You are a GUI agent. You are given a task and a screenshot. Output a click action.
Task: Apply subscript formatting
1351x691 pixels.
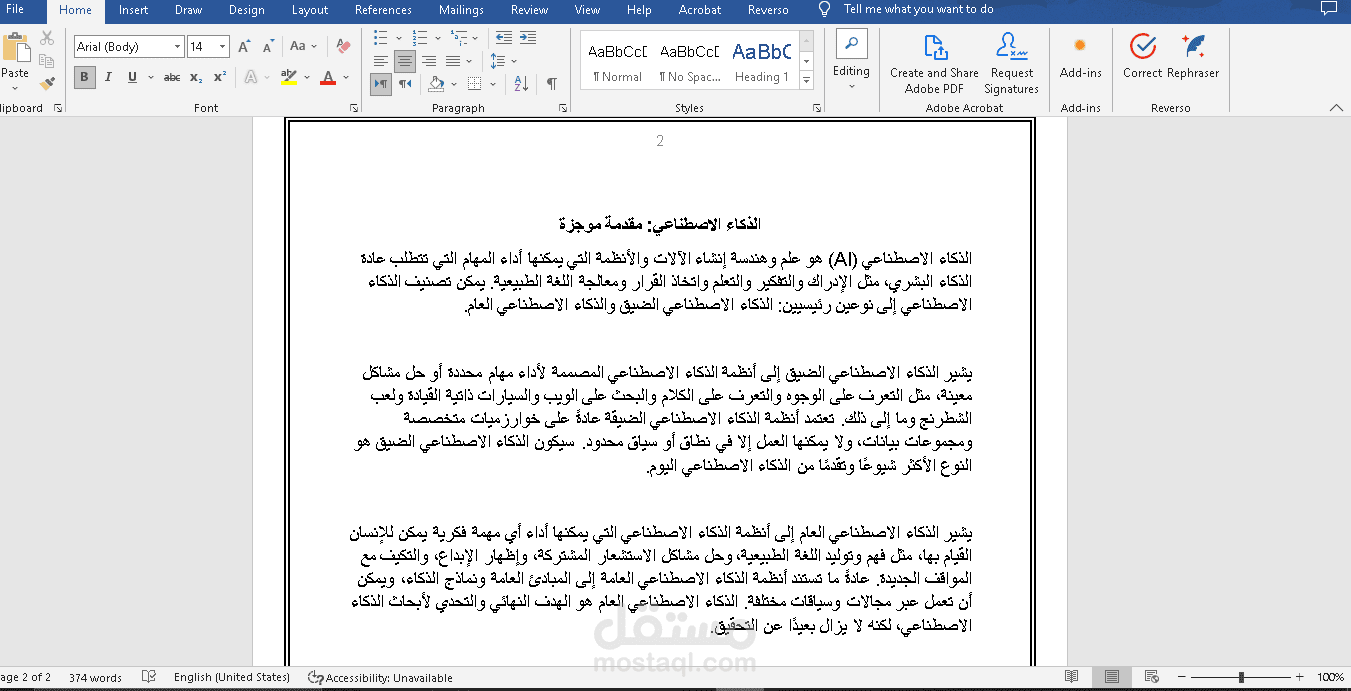196,77
